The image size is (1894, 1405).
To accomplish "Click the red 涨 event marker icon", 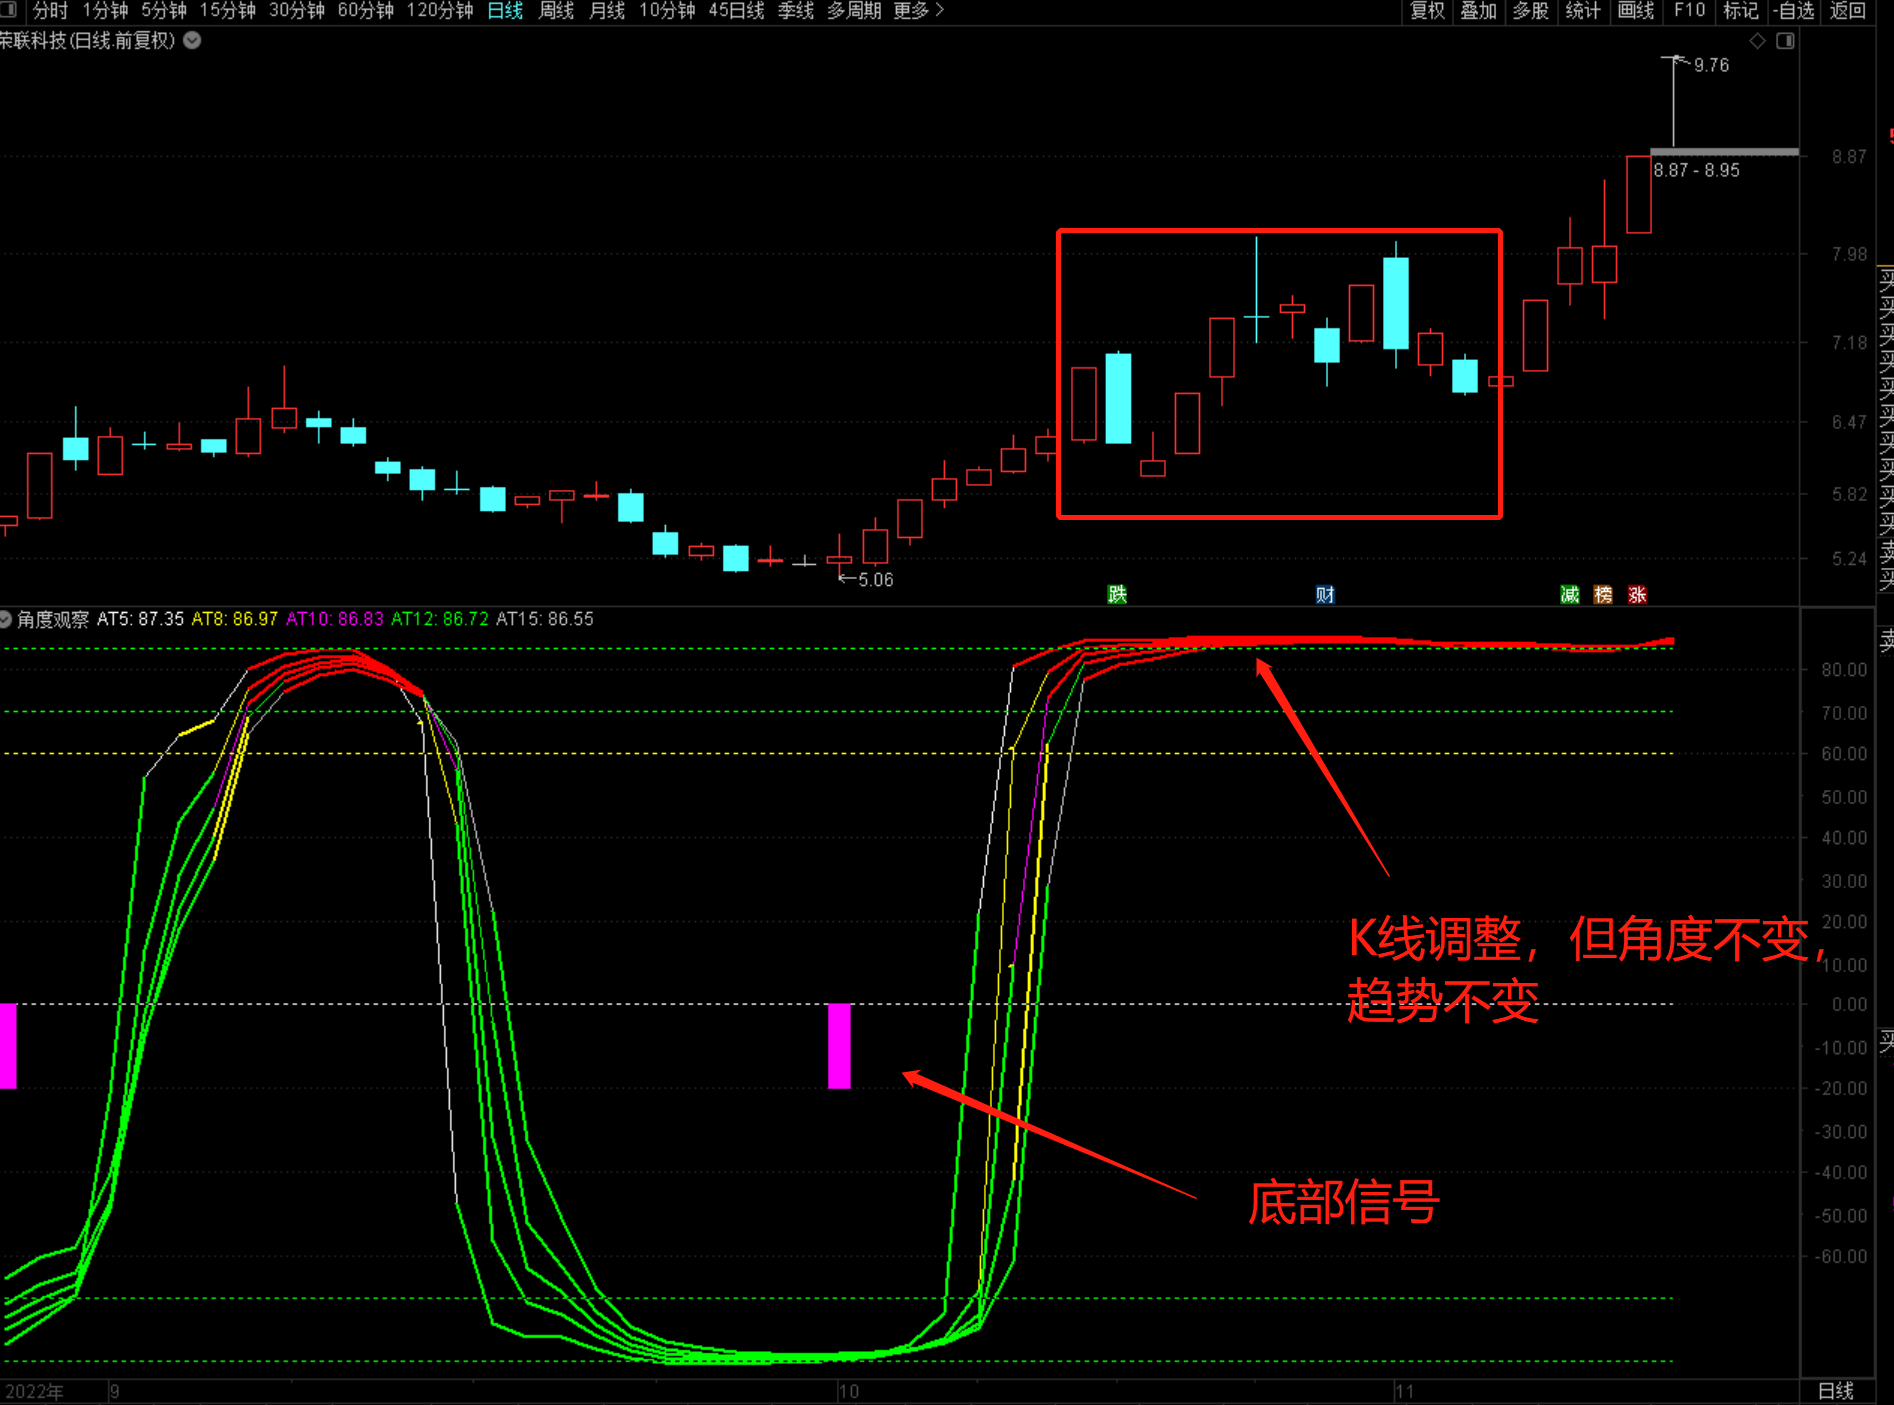I will click(1637, 595).
